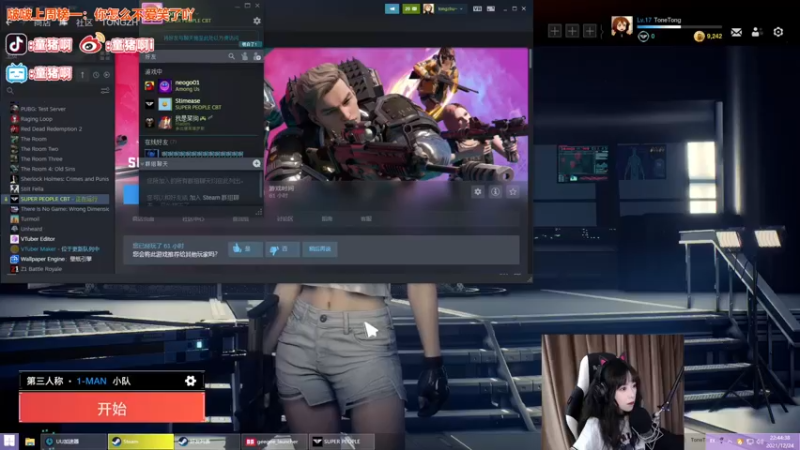Switch to SUPER PEOPLE taskbar item

click(x=342, y=442)
